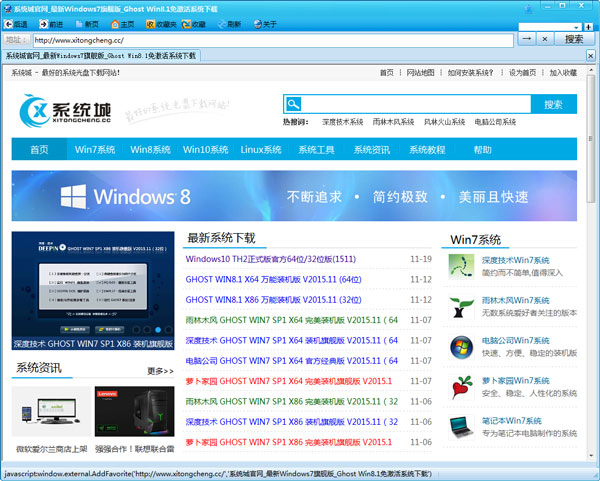
Task: Click the 首页 link in top bar
Action: click(386, 73)
